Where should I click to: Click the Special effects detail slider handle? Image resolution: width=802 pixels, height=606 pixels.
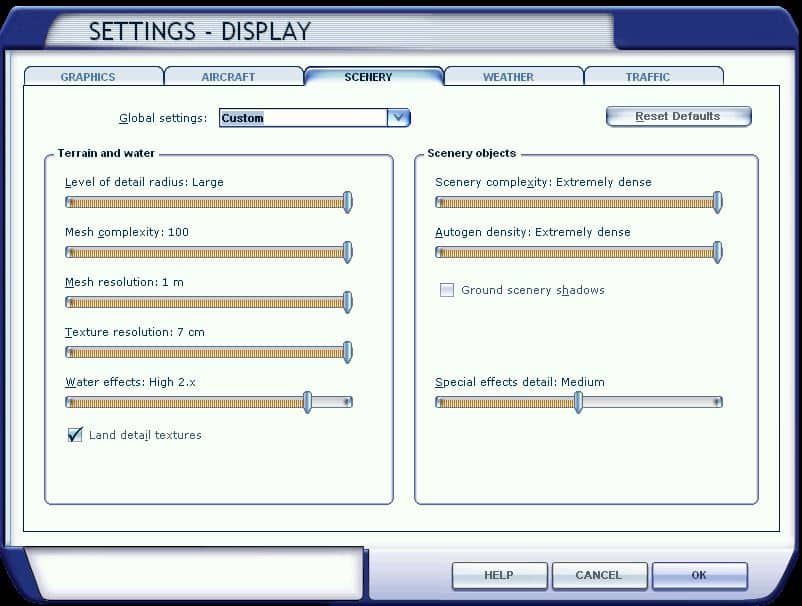(x=578, y=402)
